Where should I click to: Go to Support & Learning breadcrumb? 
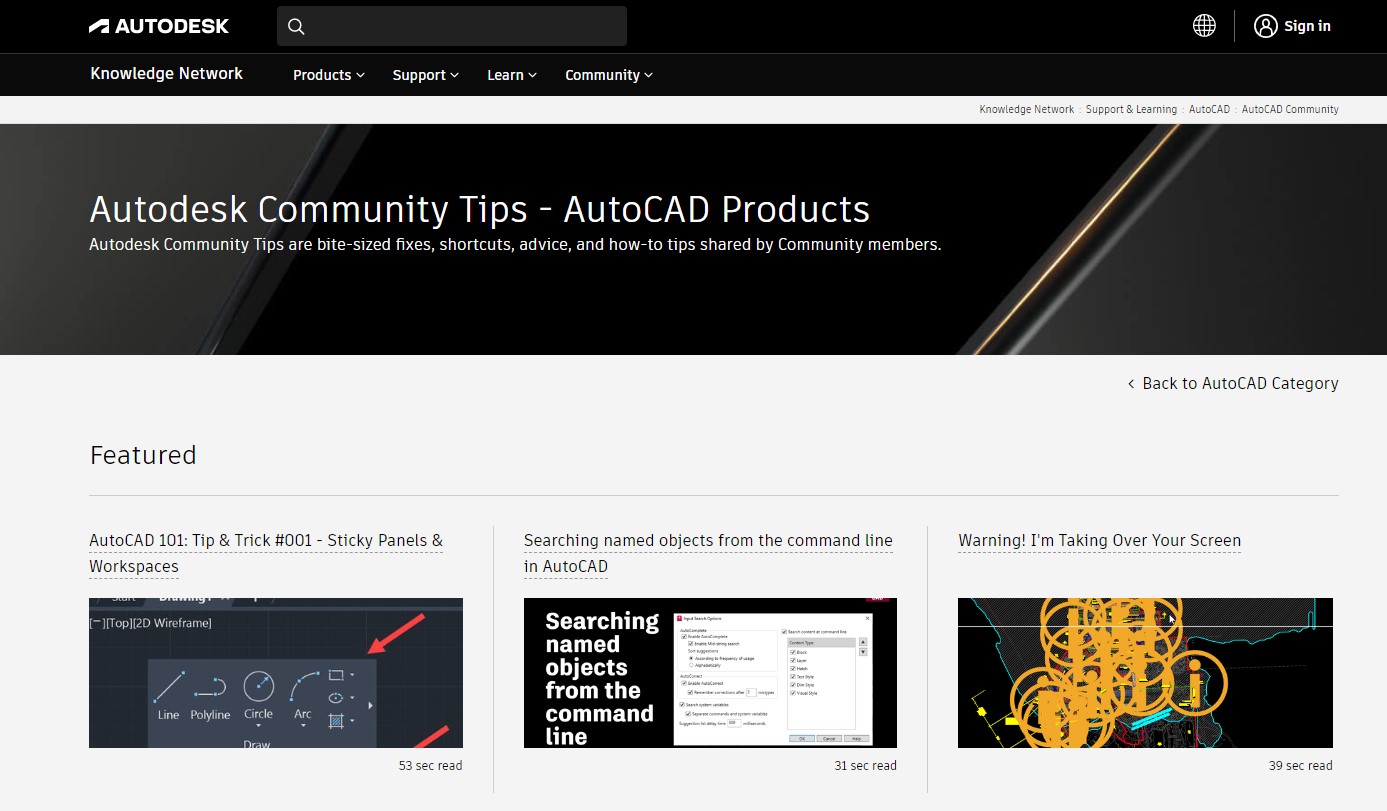tap(1131, 109)
